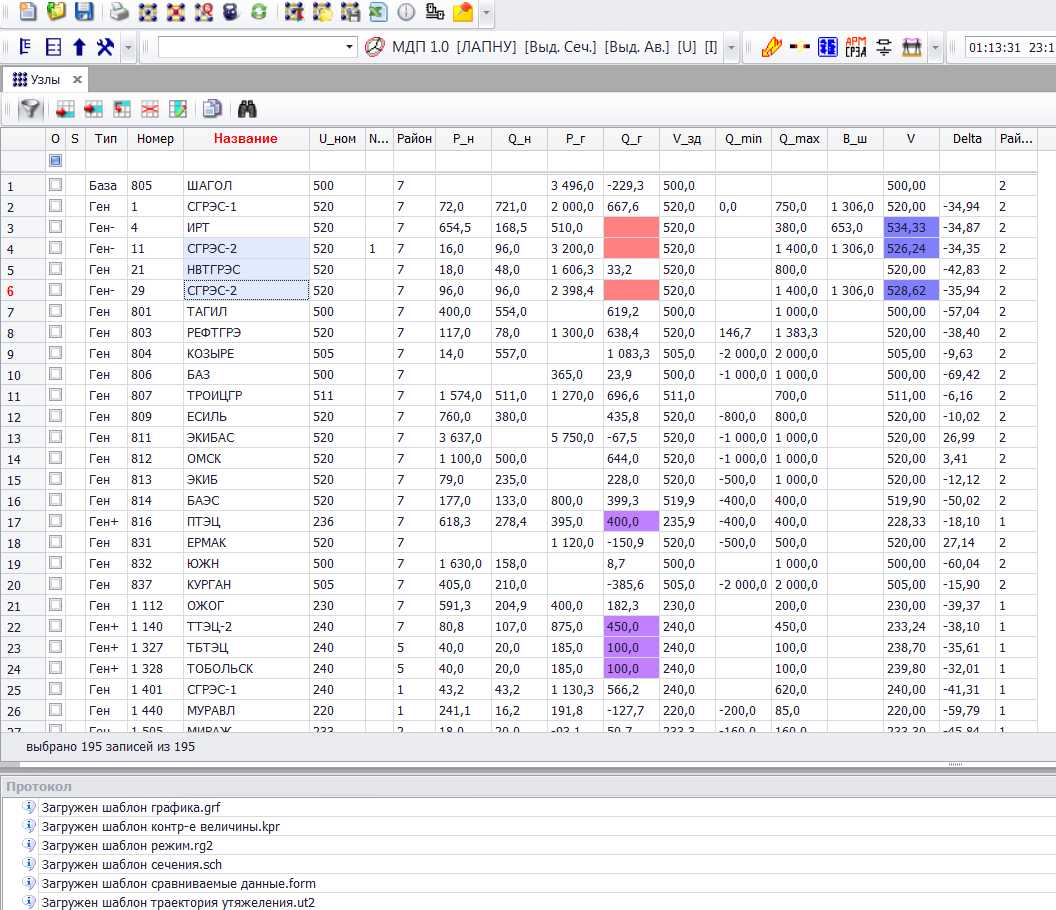Select the protocol entry about сечения.sch
1056x910 pixels.
pos(131,864)
